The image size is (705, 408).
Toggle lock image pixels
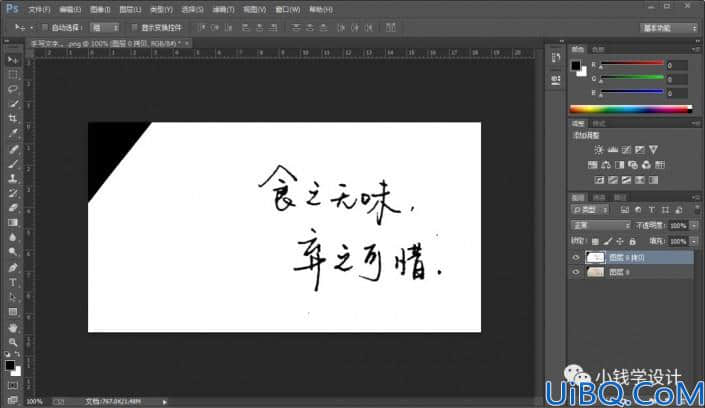tap(608, 242)
